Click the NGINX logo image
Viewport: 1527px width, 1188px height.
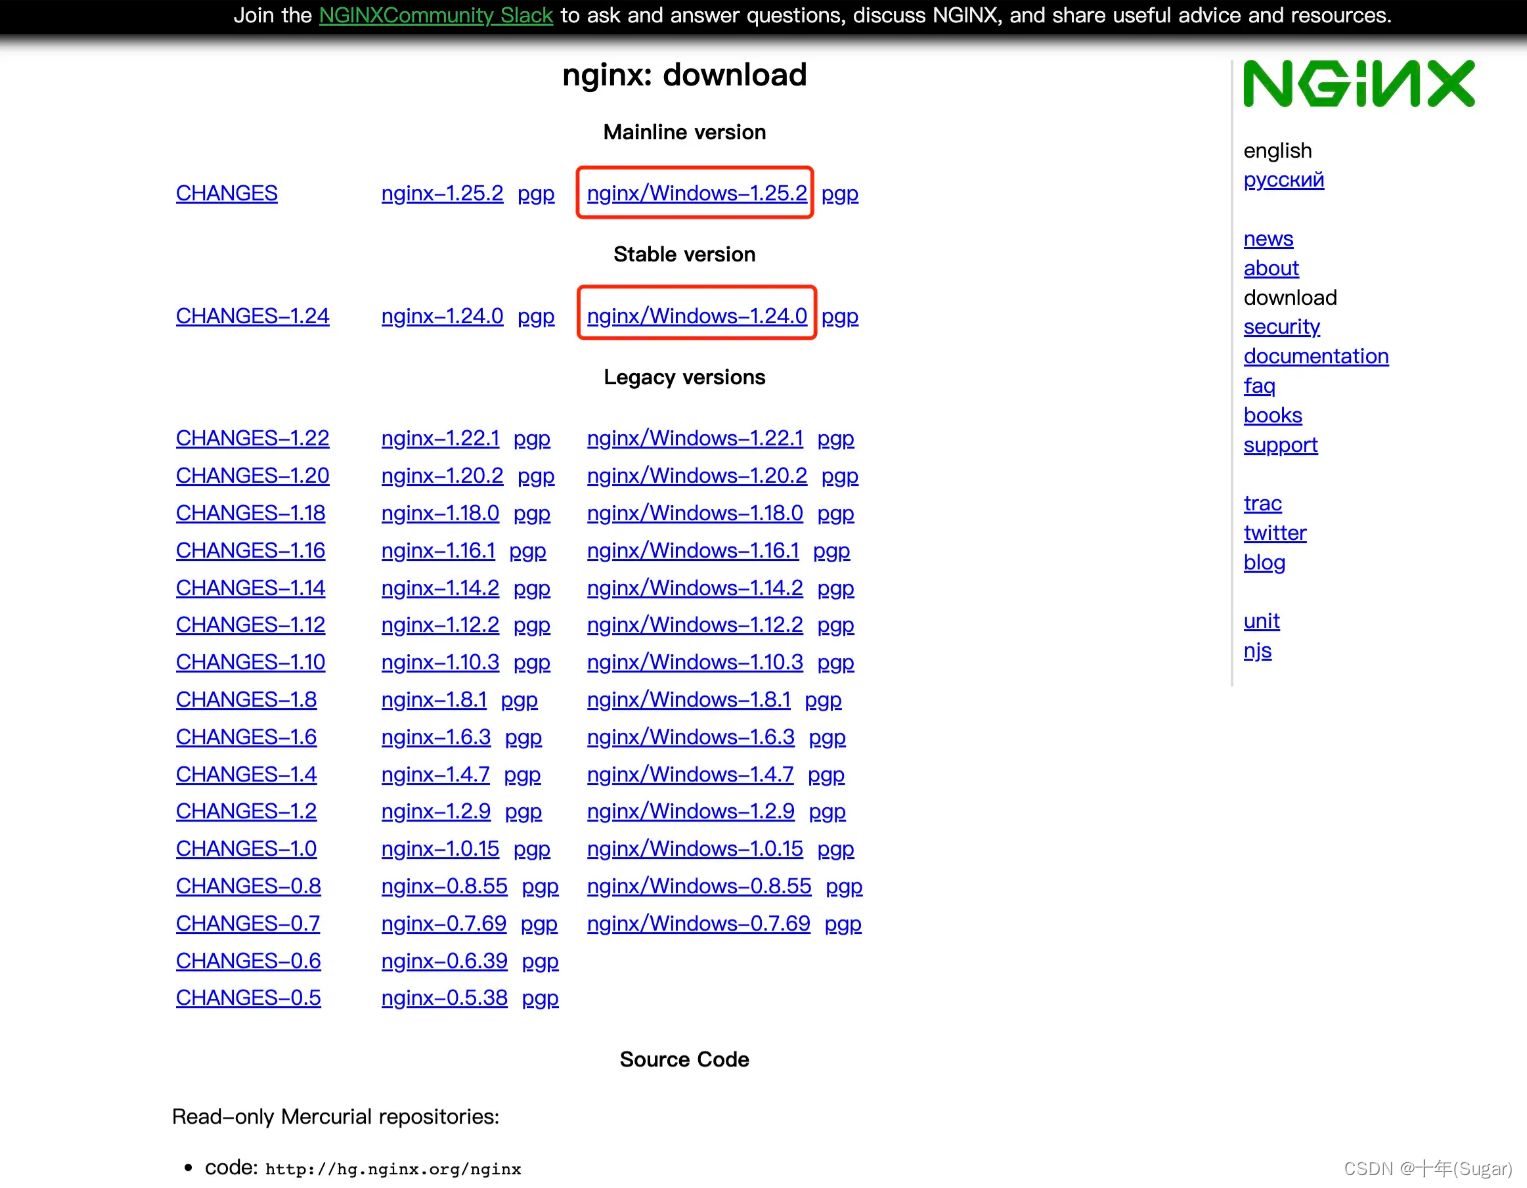point(1359,84)
